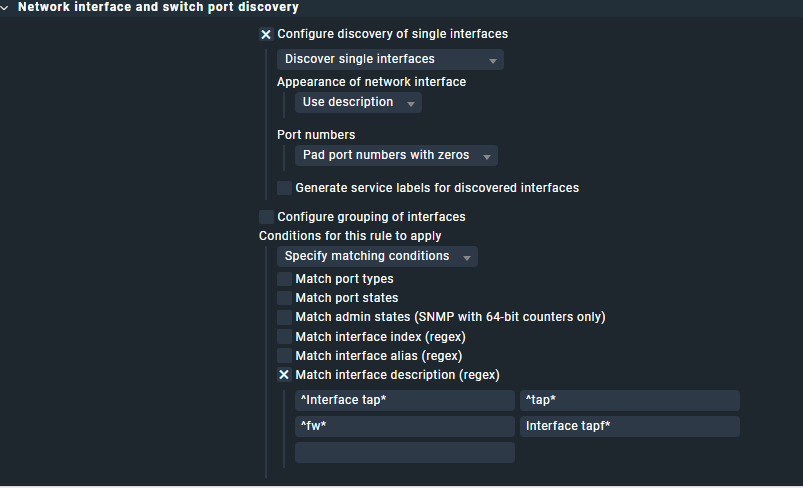The image size is (803, 488).
Task: Enable Generate service labels for discovered interfaces
Action: [285, 188]
